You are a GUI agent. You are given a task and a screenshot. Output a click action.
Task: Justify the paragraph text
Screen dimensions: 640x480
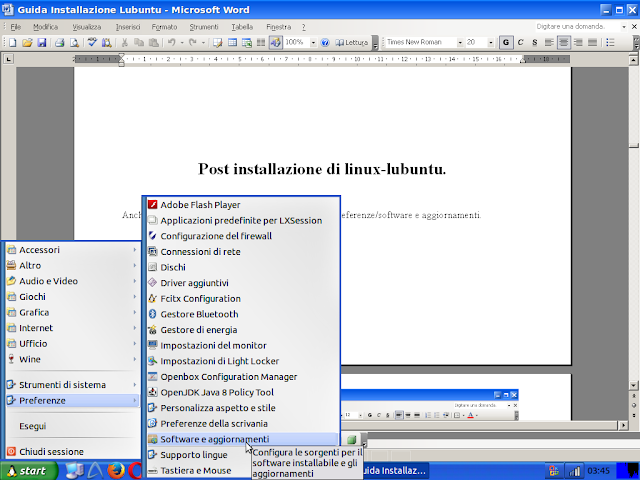pos(592,42)
